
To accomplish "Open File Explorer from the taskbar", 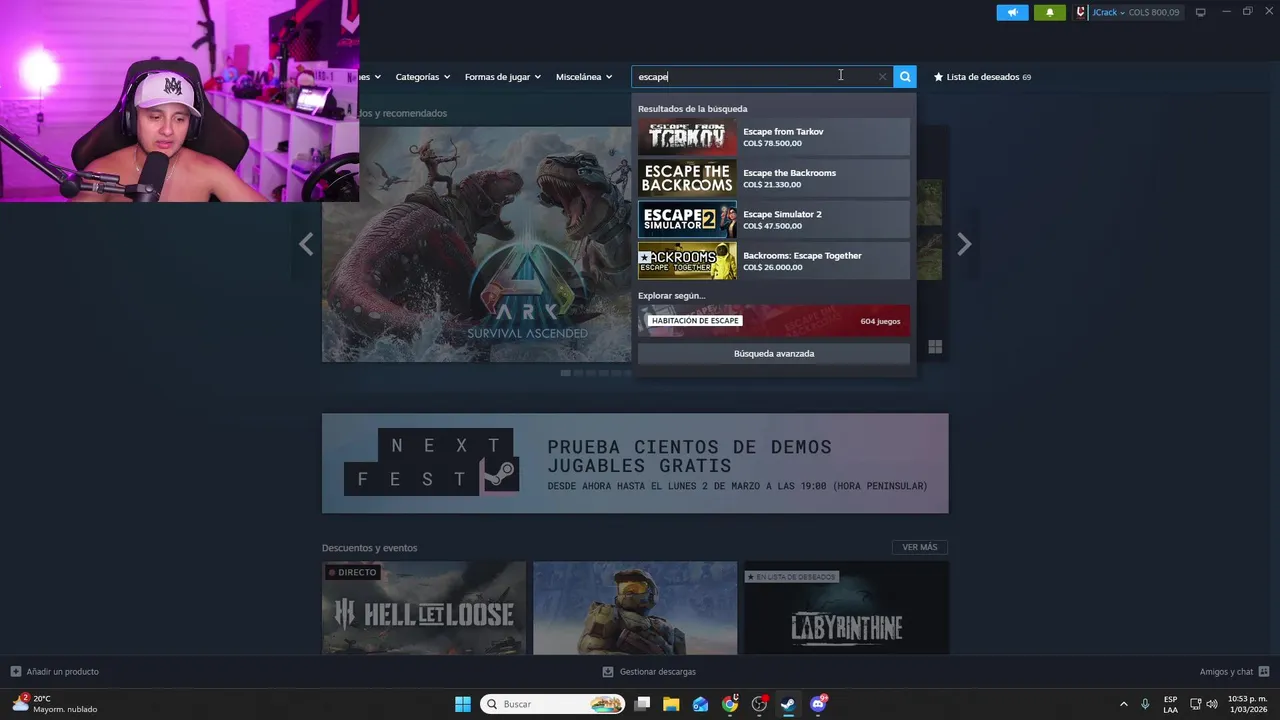I will [671, 704].
